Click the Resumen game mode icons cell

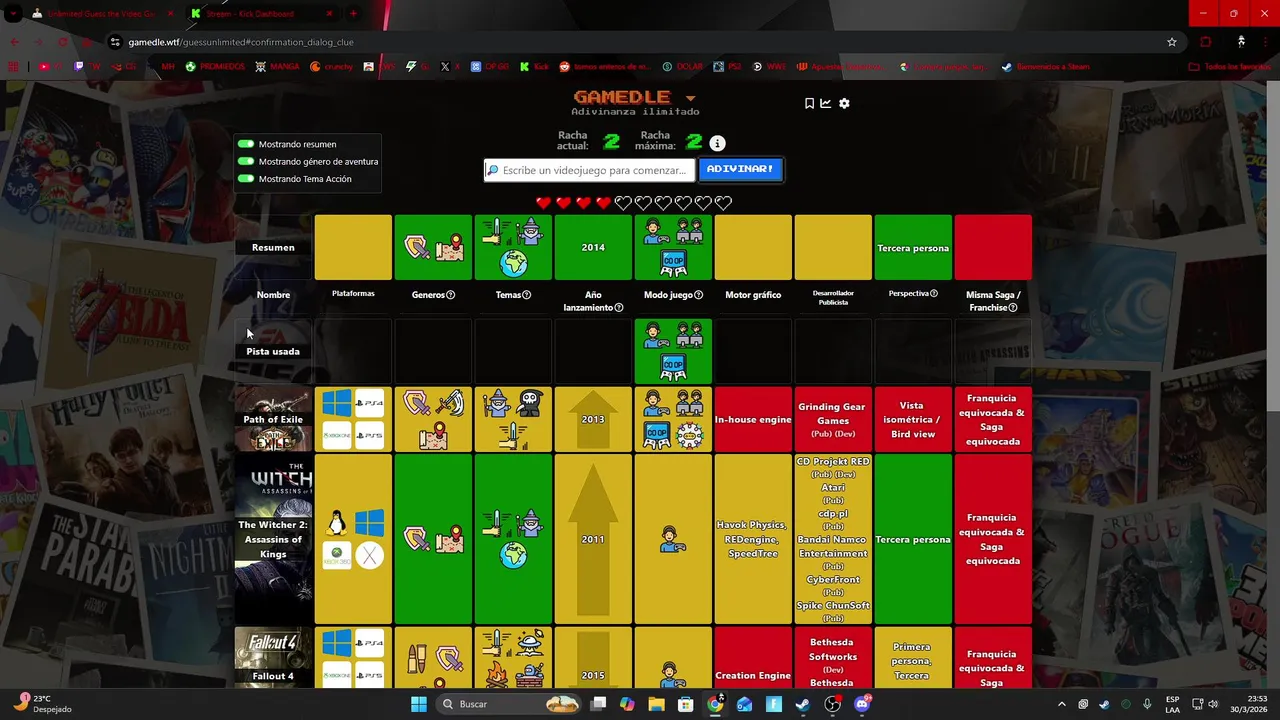coord(673,247)
